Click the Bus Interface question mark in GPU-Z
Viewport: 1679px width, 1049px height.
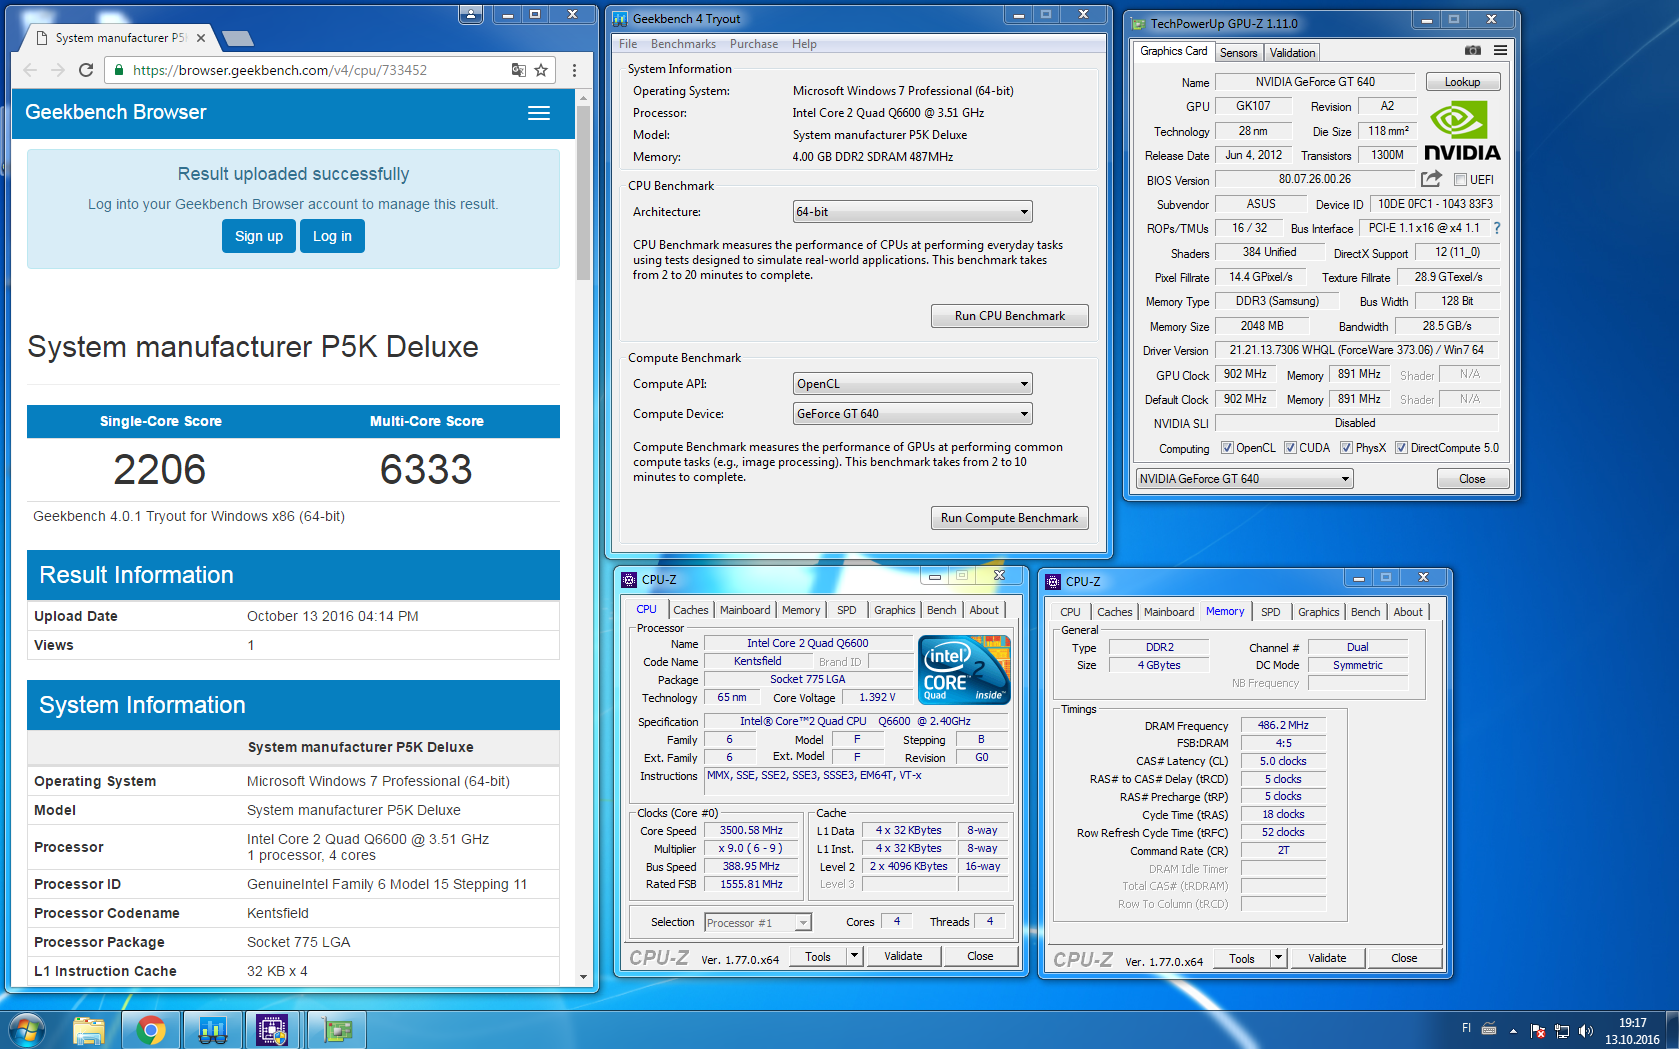(1497, 228)
